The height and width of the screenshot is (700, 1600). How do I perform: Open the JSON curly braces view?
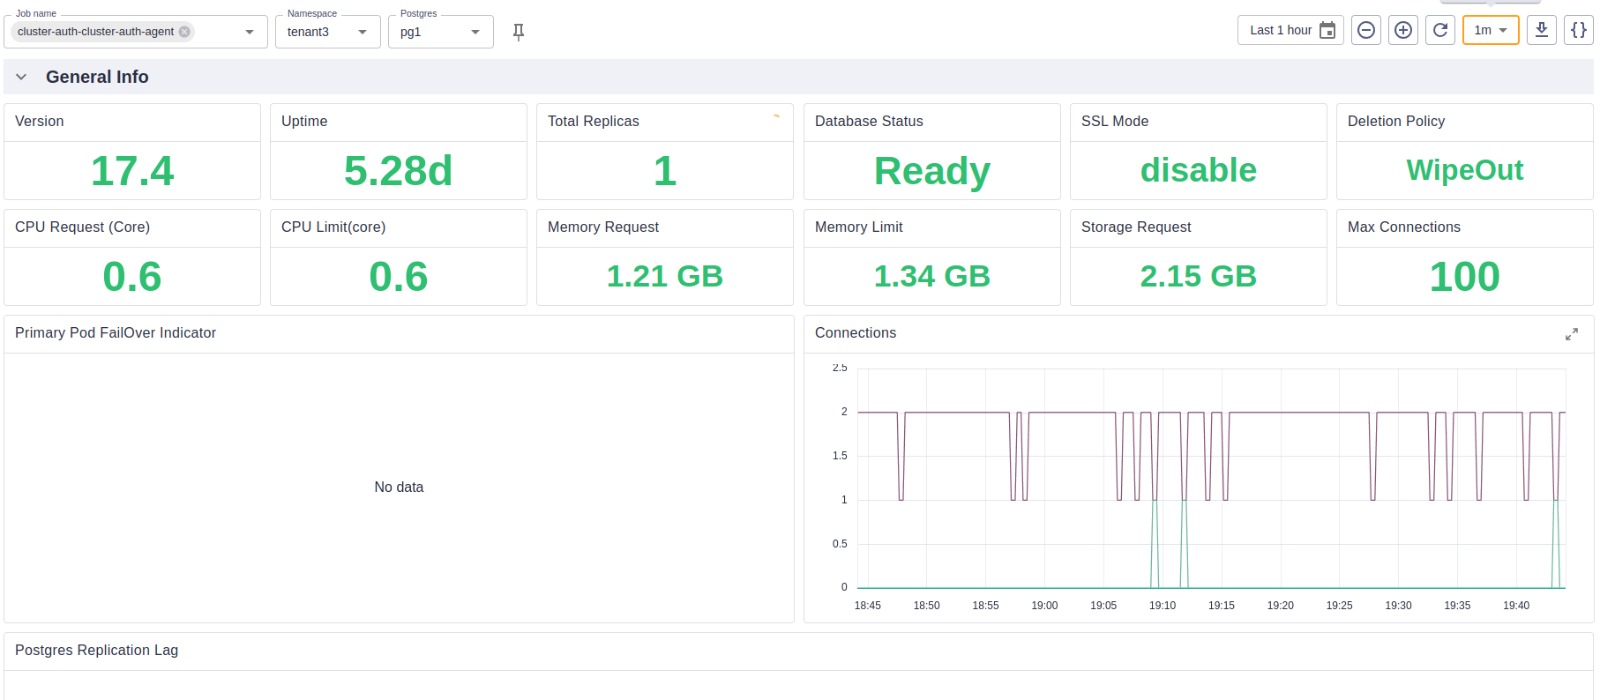(1578, 30)
